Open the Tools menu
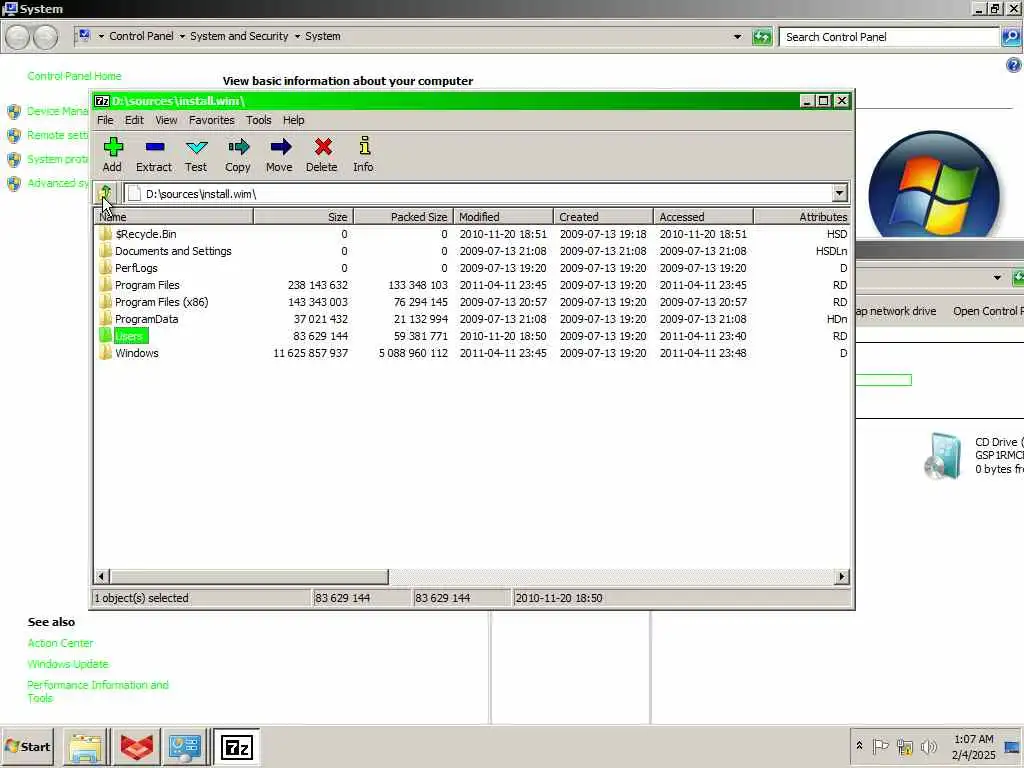Screen dimensions: 1024x768 [x=259, y=120]
